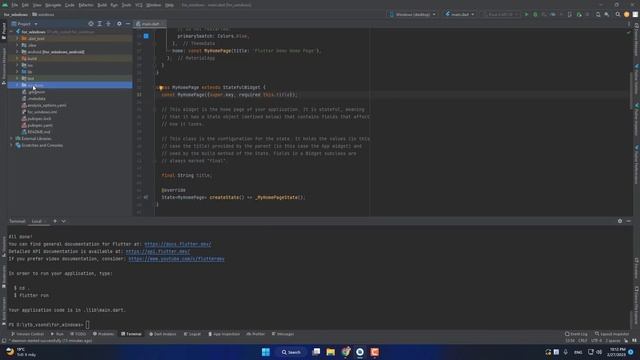
Task: Open Layout Inspector tool window
Action: pos(612,334)
